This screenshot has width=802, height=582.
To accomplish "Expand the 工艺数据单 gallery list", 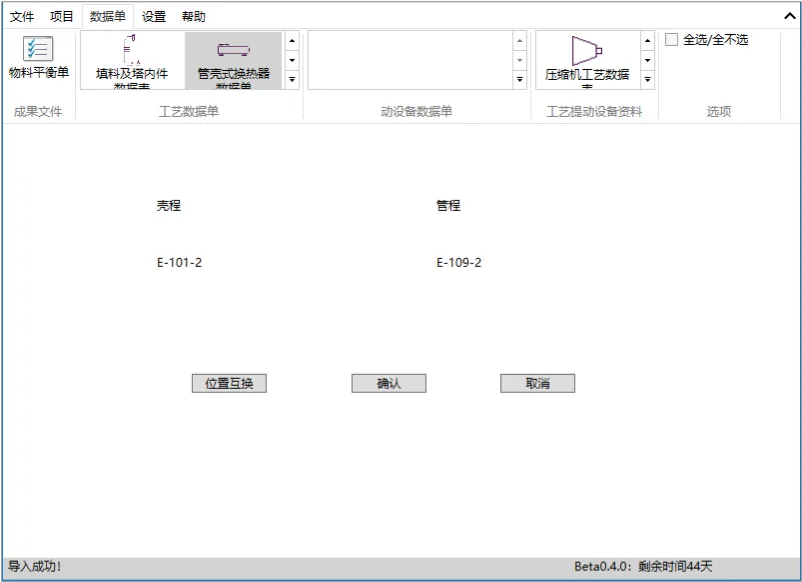I will pos(292,79).
